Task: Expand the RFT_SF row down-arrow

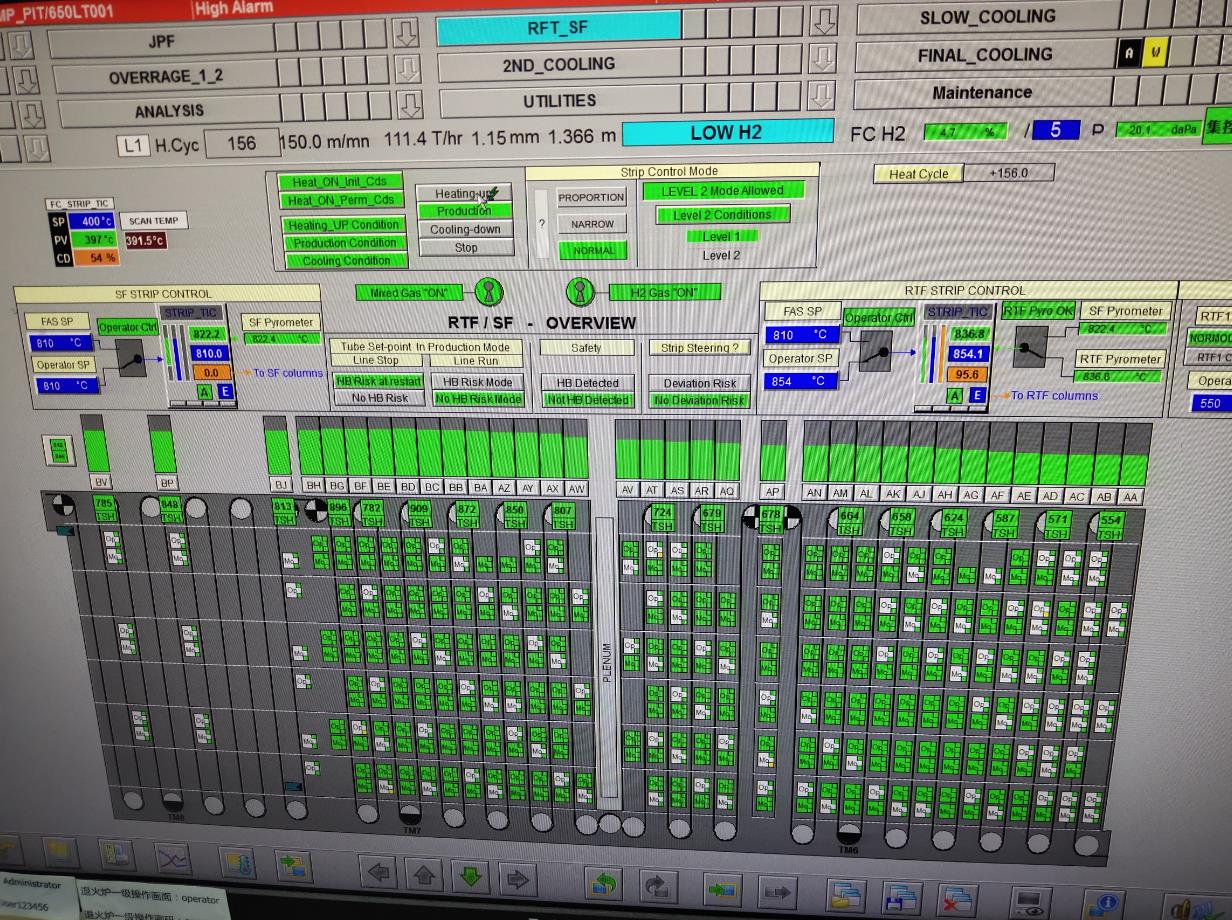Action: 824,20
